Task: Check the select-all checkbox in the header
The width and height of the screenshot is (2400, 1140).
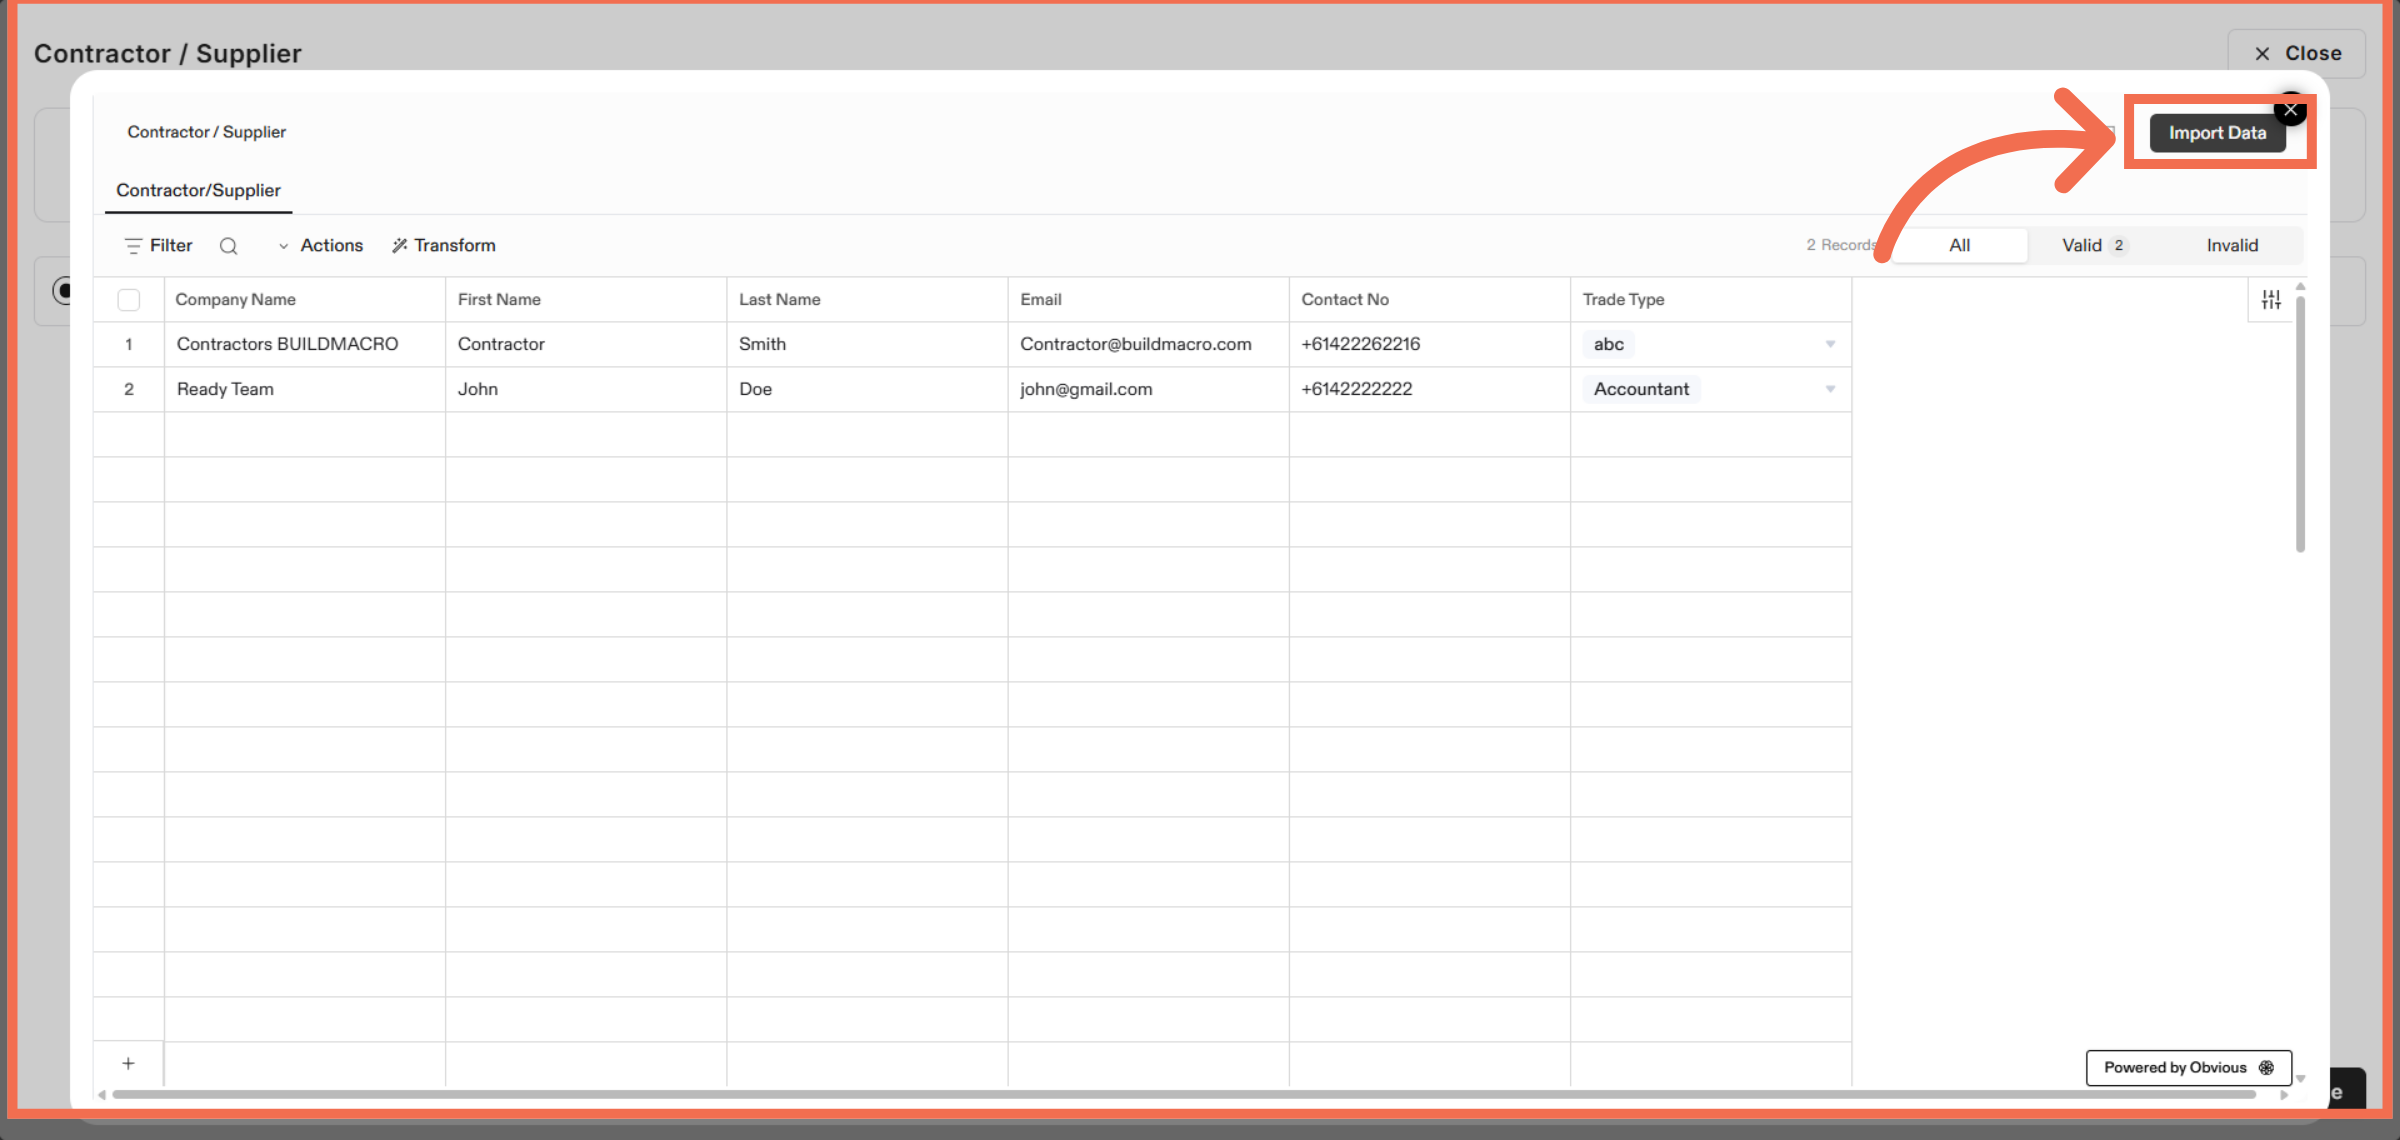Action: click(x=129, y=299)
